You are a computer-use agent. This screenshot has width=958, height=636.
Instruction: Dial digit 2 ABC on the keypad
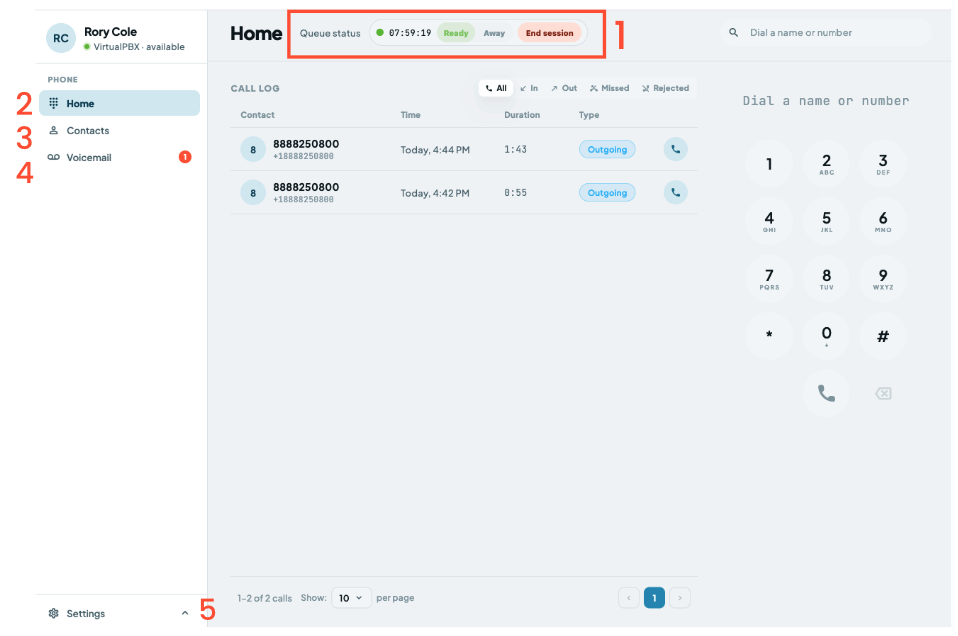(826, 164)
